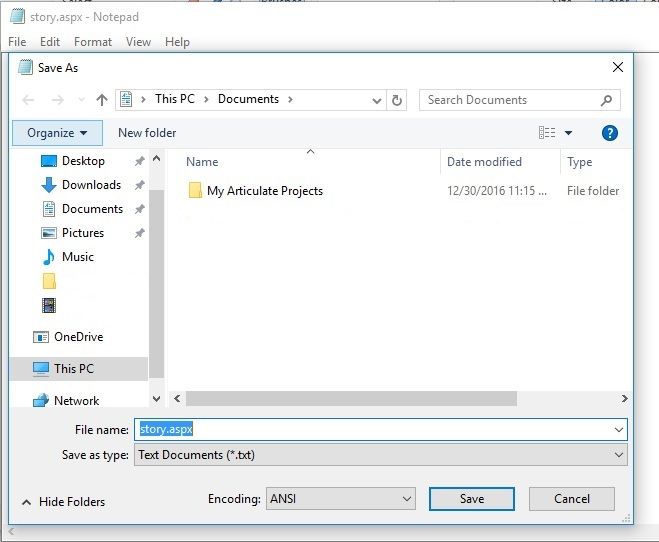The image size is (659, 542).
Task: Open Notepad Format menu
Action: click(x=93, y=42)
